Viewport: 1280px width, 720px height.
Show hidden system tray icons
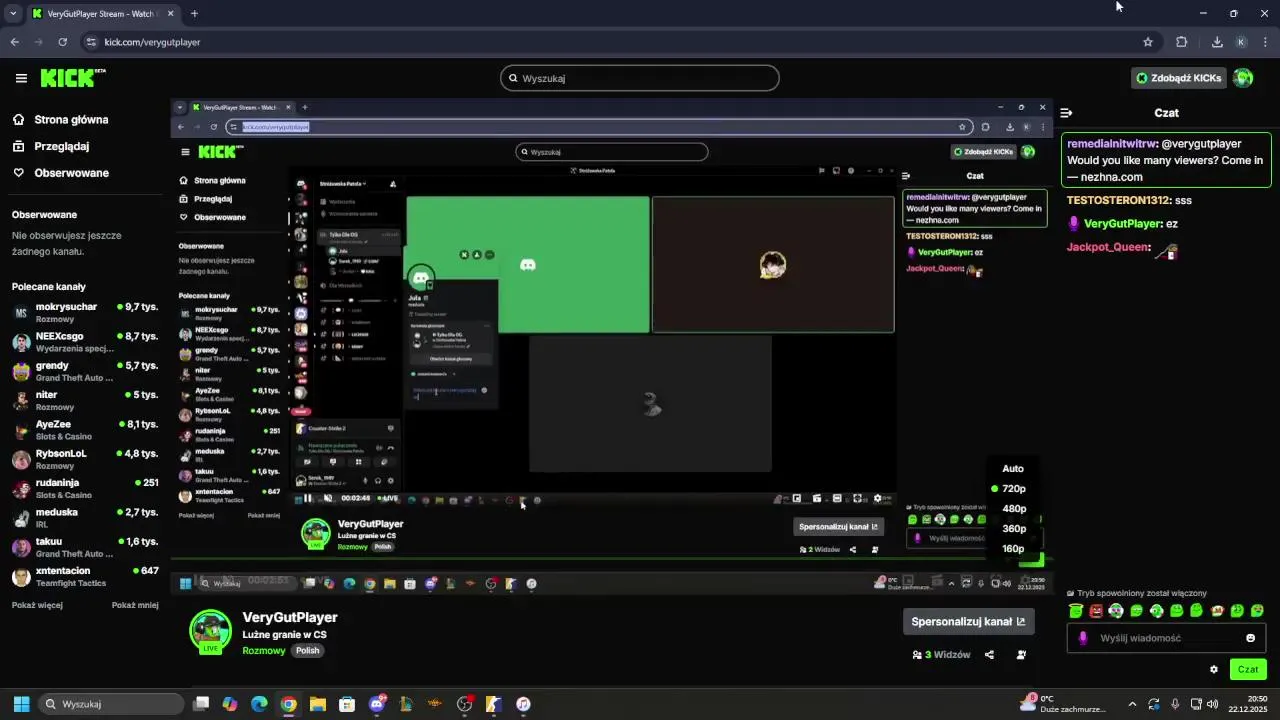coord(1132,704)
